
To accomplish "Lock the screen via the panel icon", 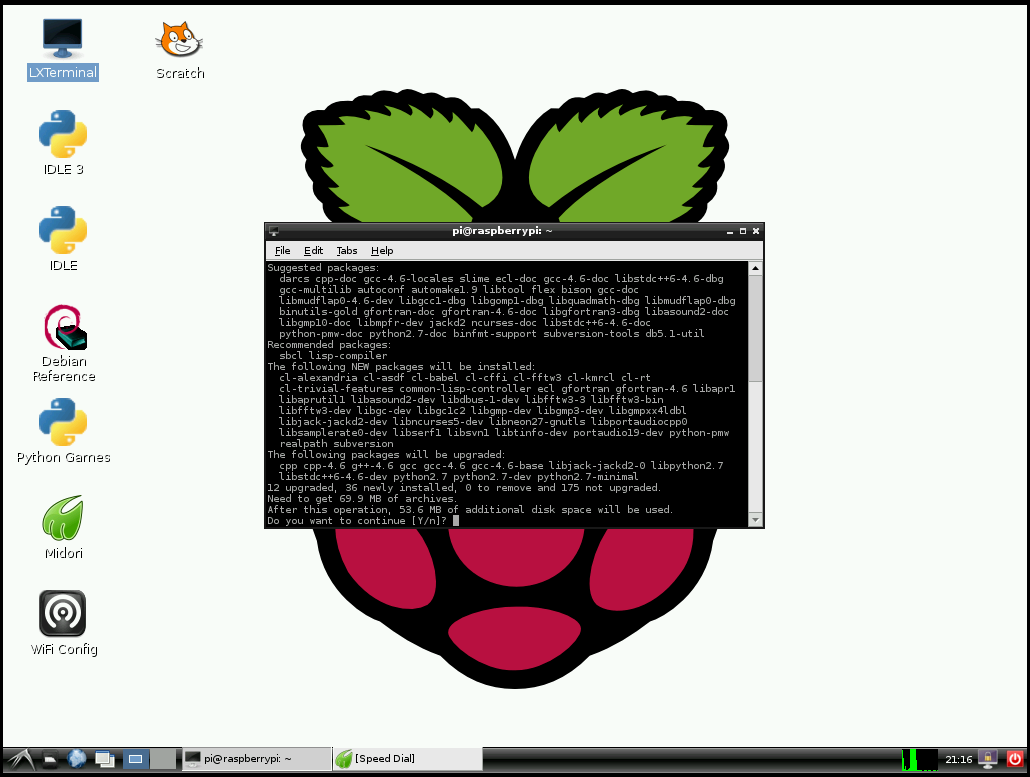I will coord(987,759).
